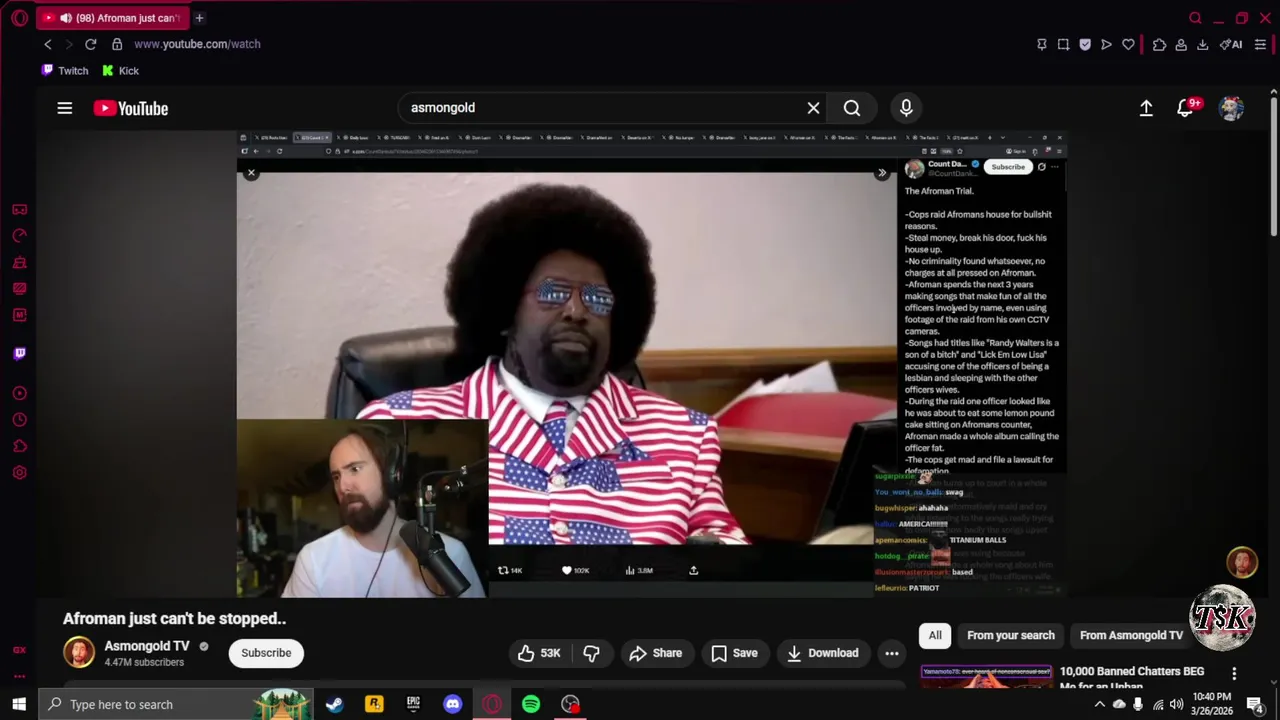Save video to a playlist
Viewport: 1280px width, 720px height.
tap(734, 653)
